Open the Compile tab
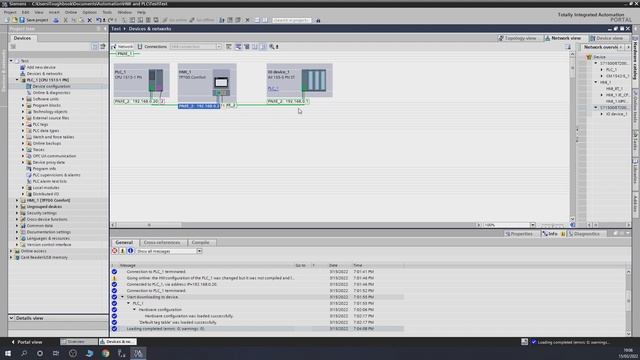Viewport: 640px width, 360px height. 200,242
